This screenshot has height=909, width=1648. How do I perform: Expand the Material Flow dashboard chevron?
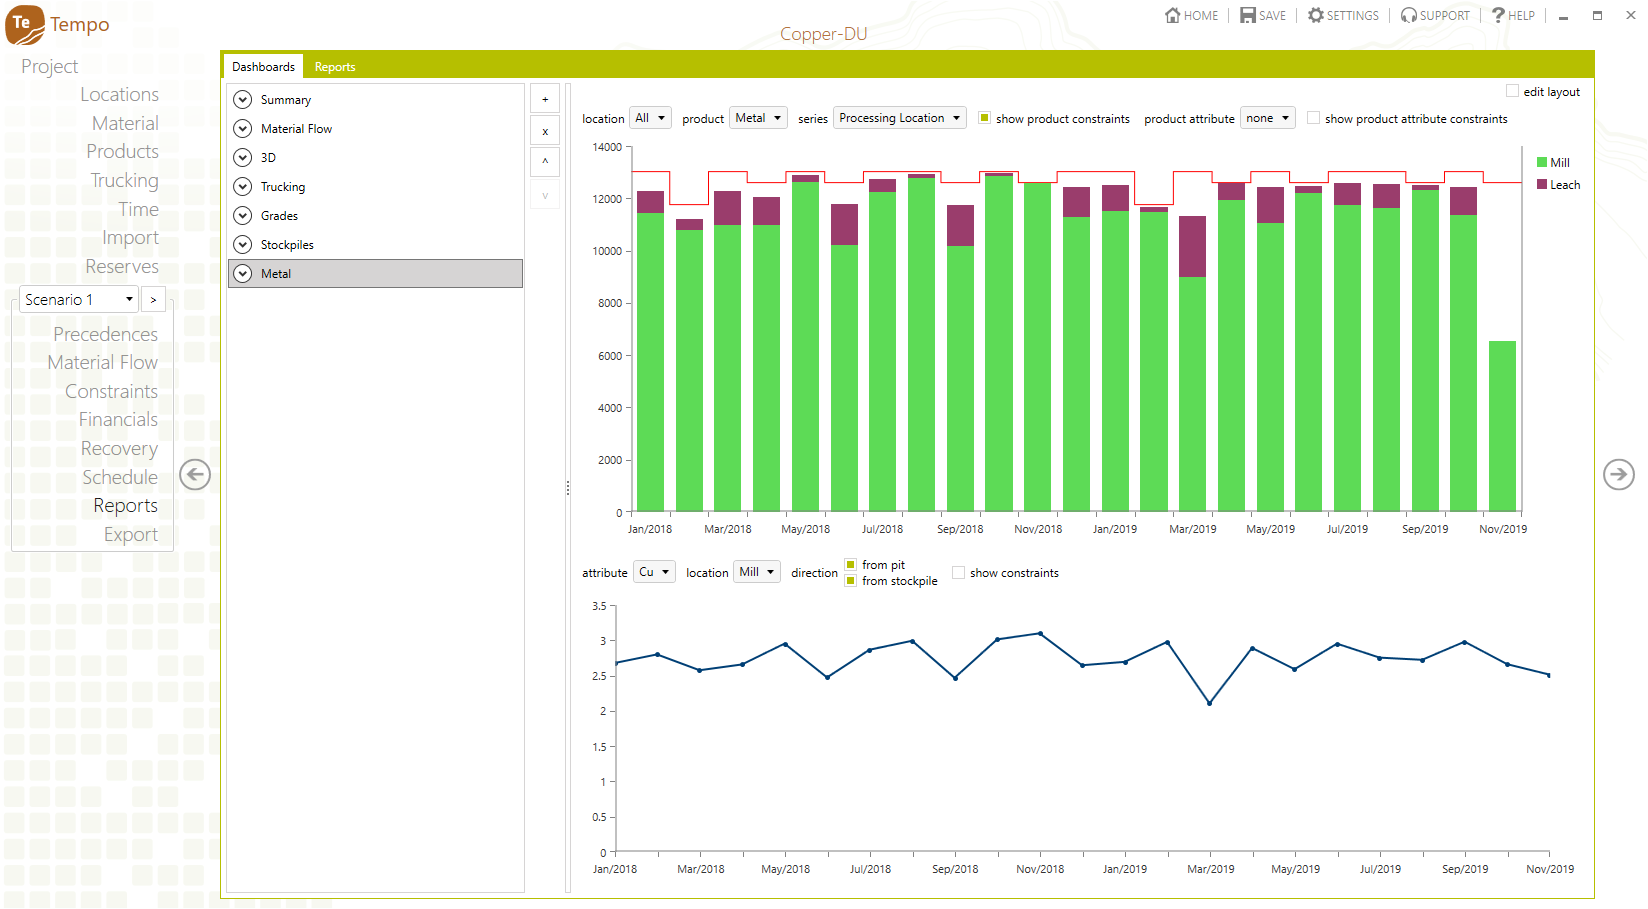tap(242, 129)
